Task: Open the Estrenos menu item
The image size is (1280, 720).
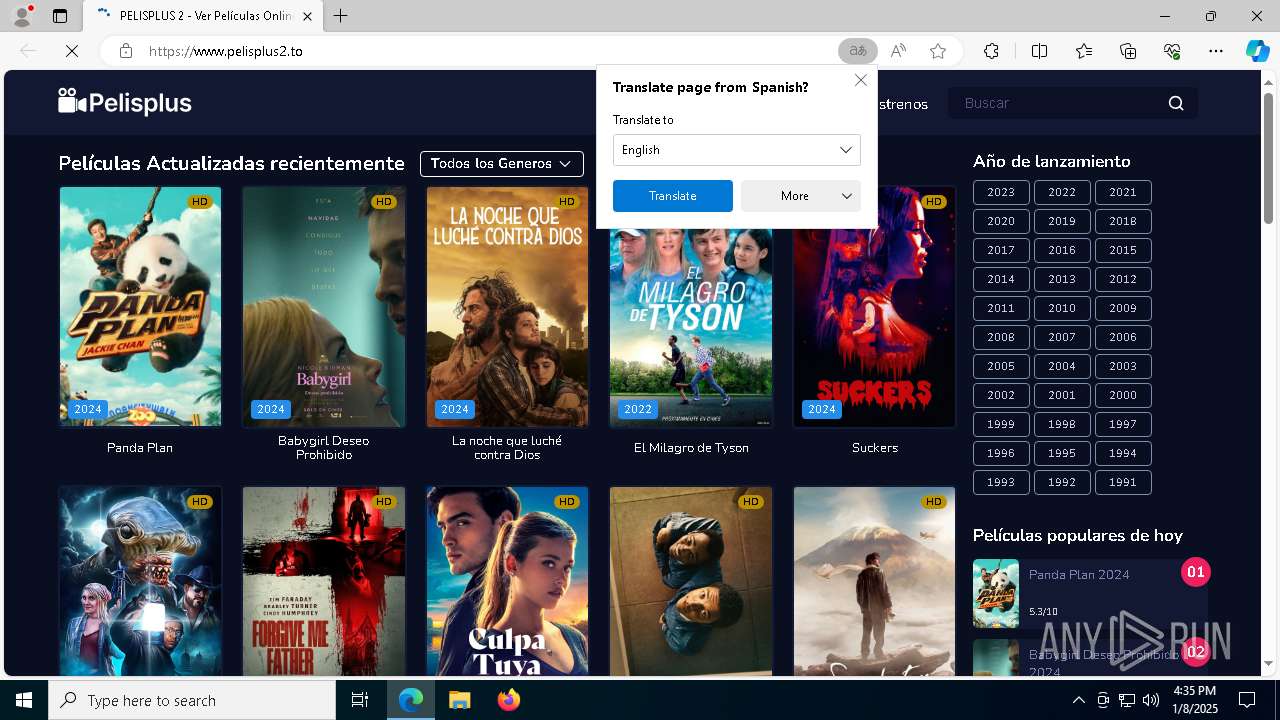Action: pyautogui.click(x=903, y=104)
